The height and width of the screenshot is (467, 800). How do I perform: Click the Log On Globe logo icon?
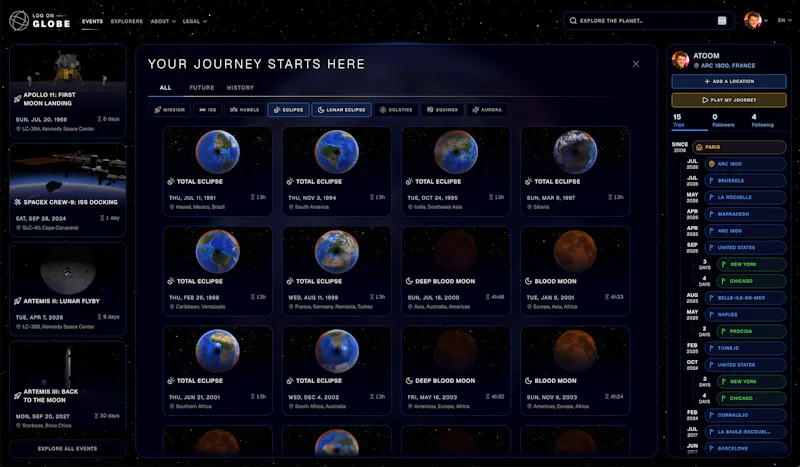point(19,21)
